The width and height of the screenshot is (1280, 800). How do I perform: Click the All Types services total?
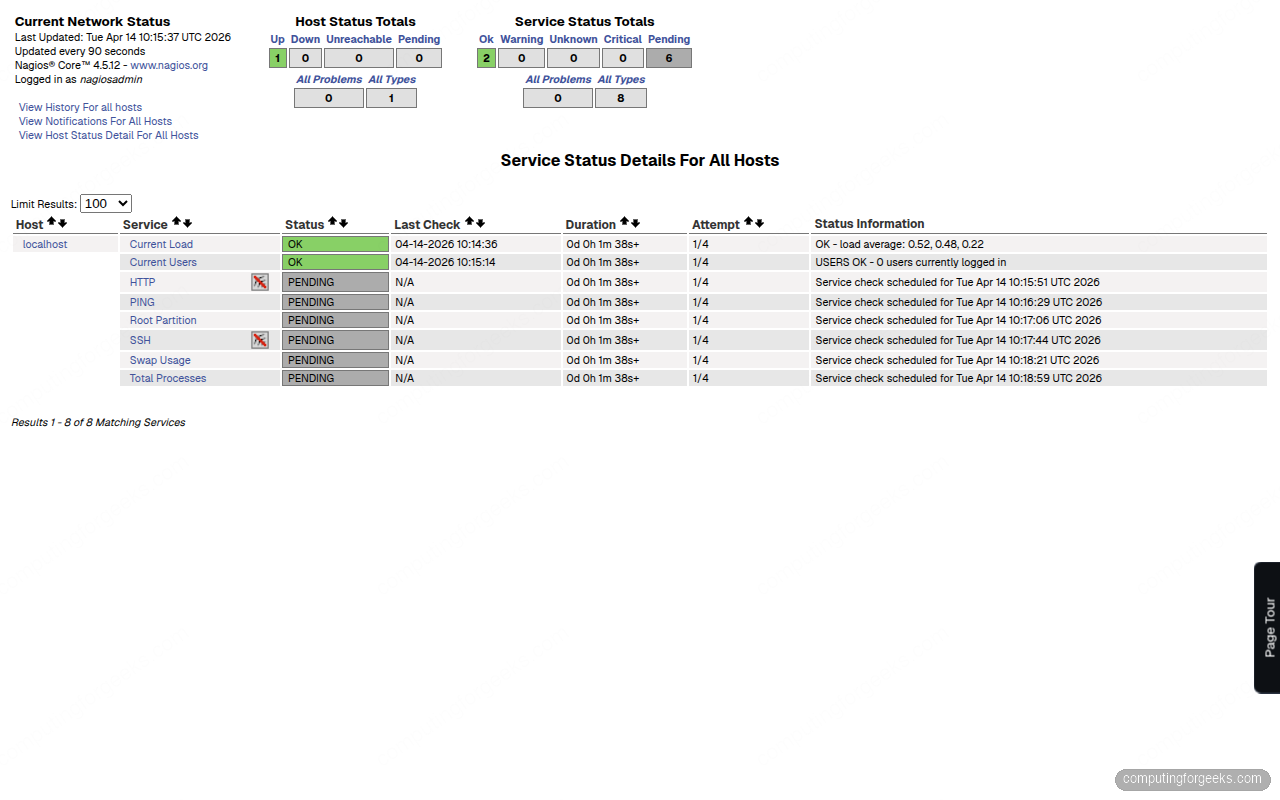coord(620,97)
